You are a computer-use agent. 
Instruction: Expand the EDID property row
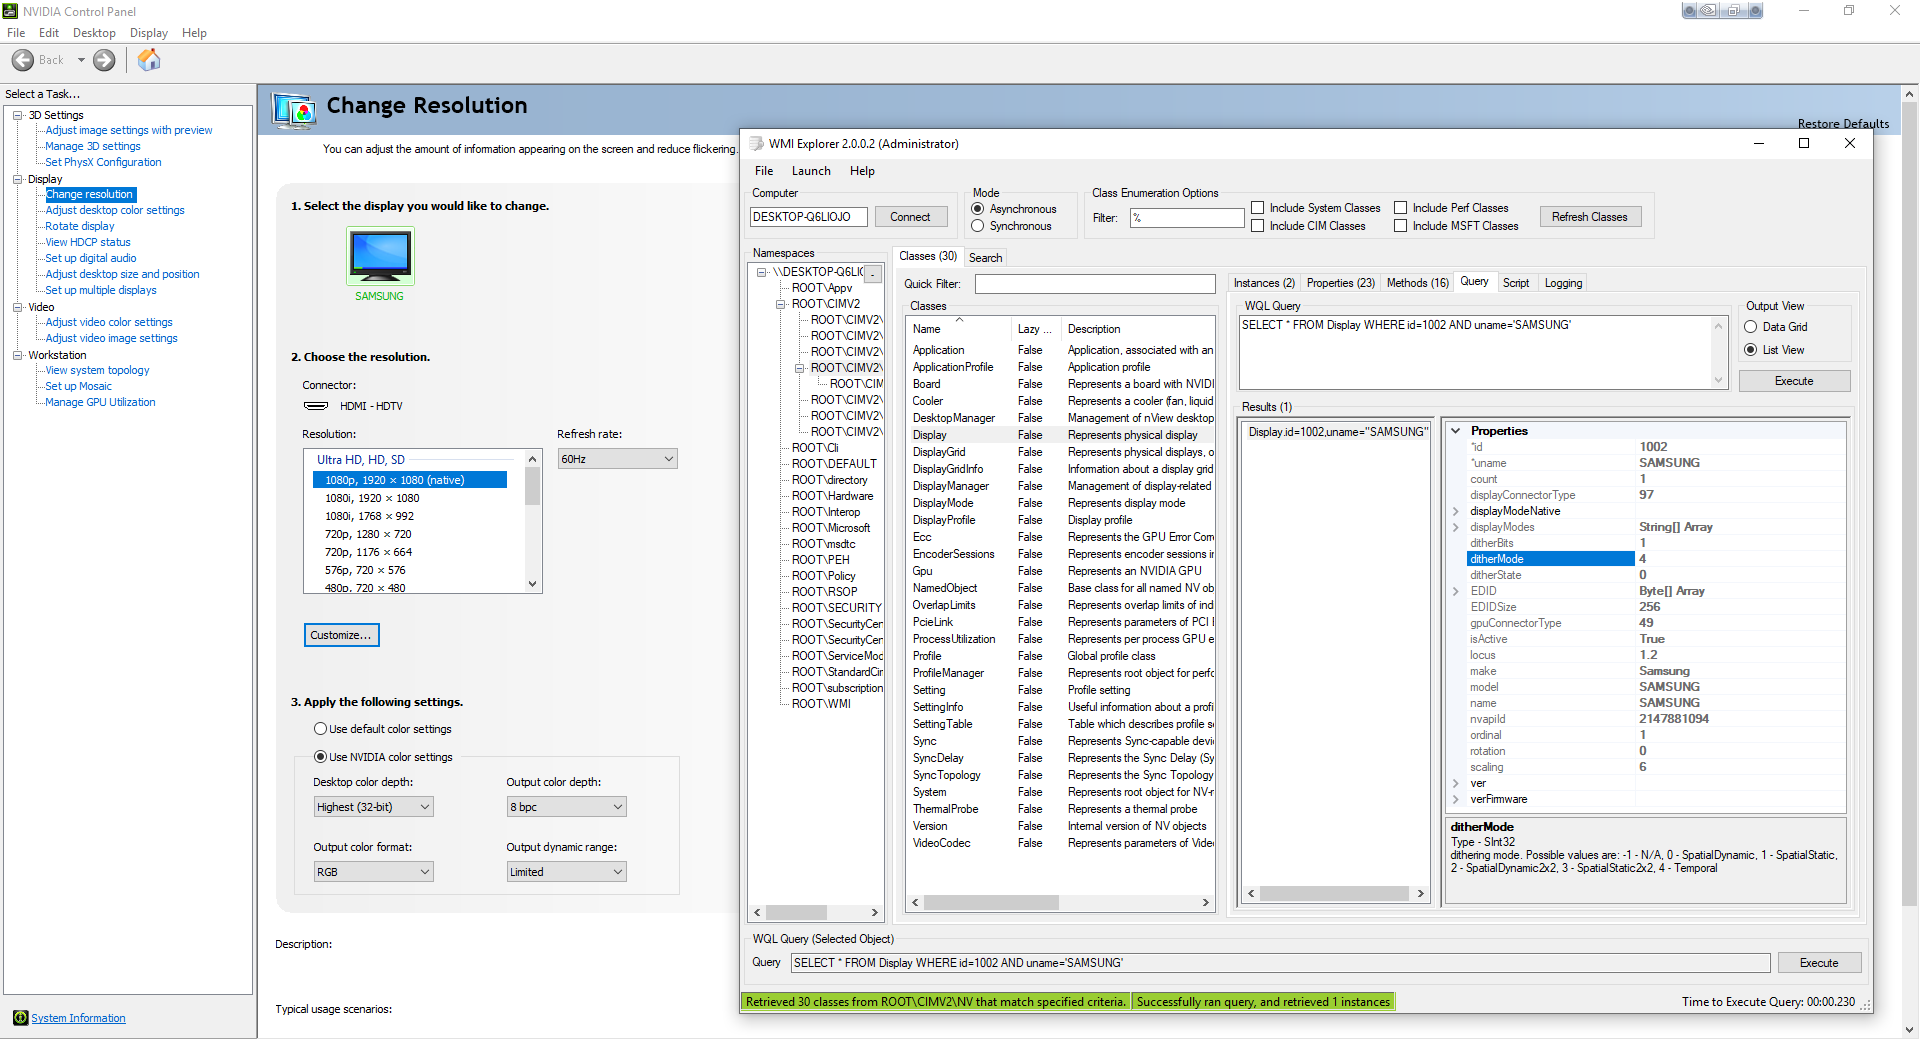pyautogui.click(x=1456, y=591)
